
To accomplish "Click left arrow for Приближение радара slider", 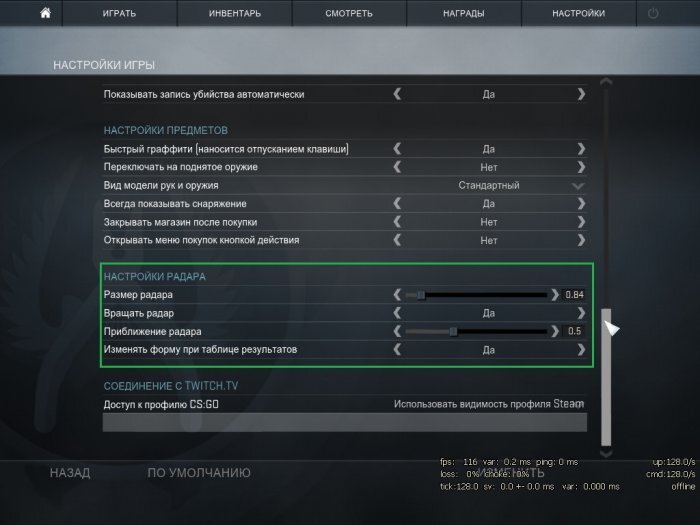I will click(397, 331).
